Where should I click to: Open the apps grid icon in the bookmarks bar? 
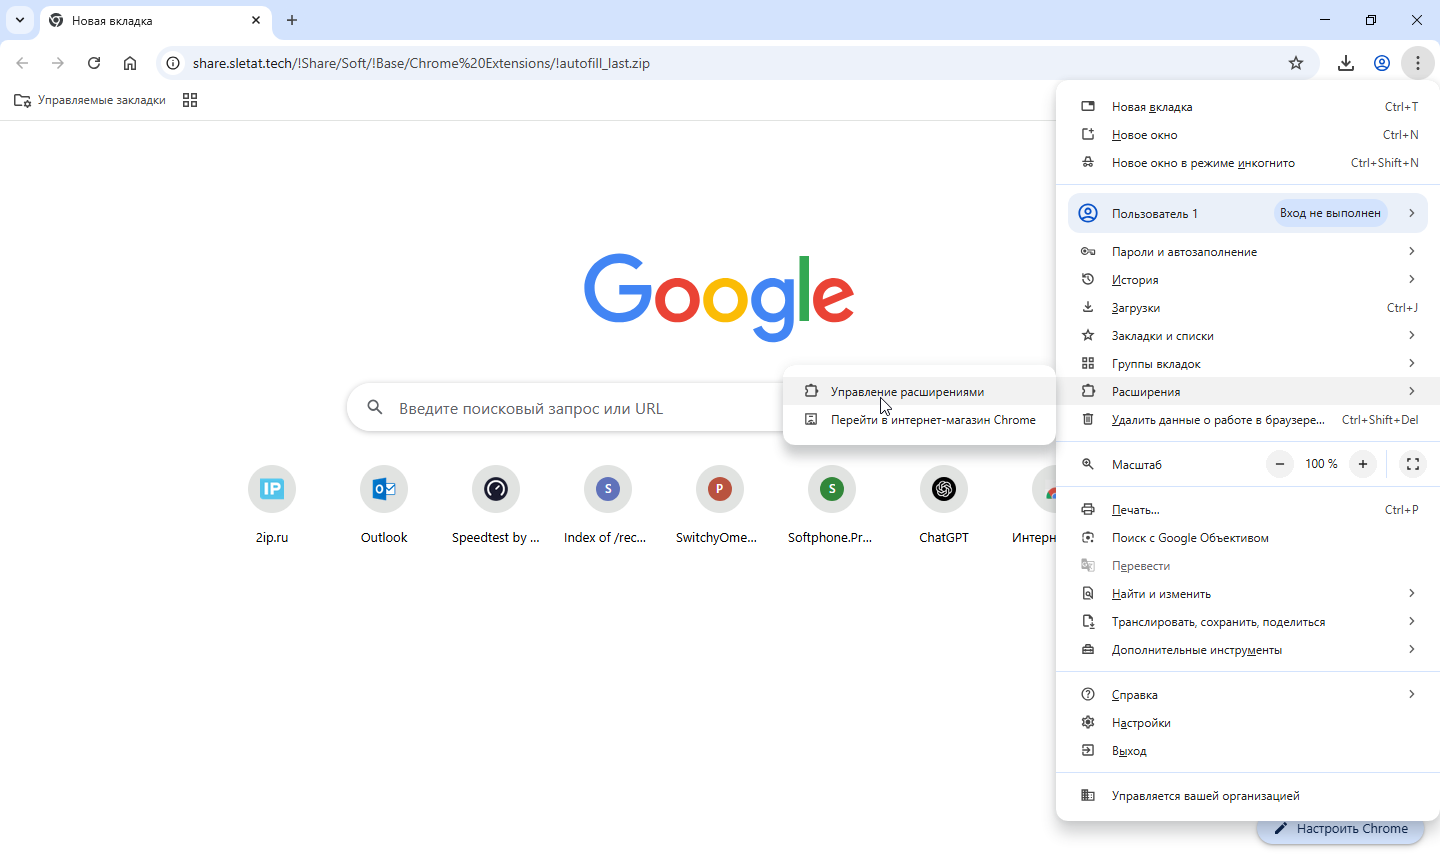190,100
